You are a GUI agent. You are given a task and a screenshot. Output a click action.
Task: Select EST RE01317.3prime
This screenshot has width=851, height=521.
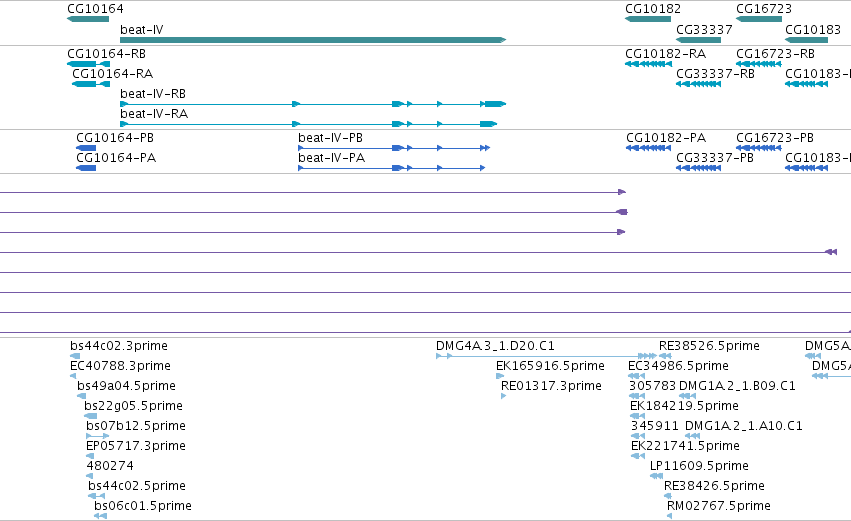click(x=504, y=396)
